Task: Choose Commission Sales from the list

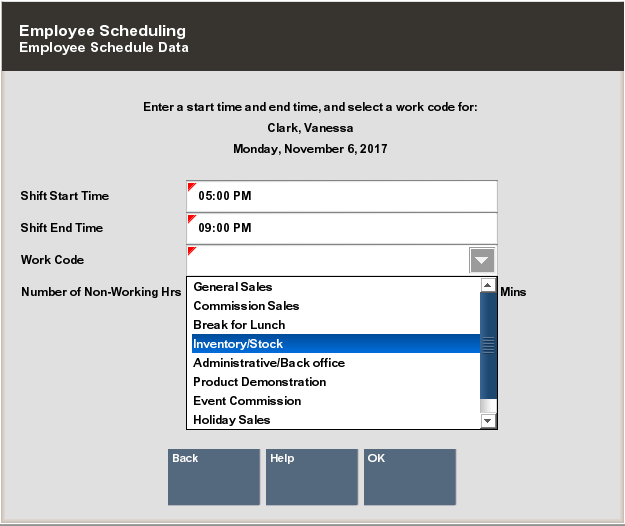Action: click(x=336, y=306)
